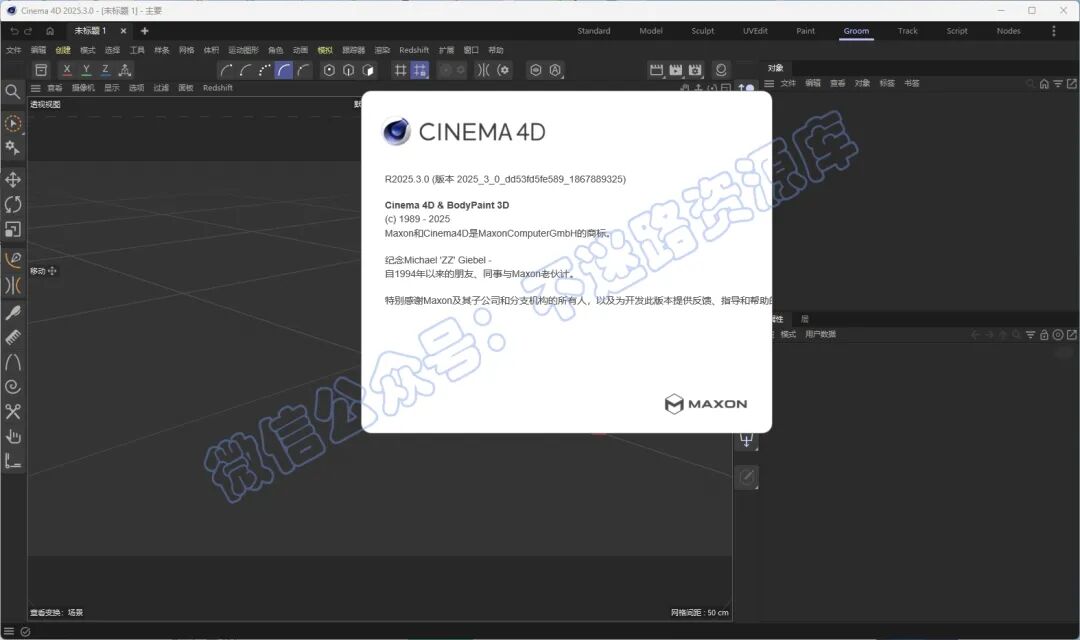This screenshot has height=640, width=1080.
Task: Click 网格间距 : 50 cm text
Action: click(700, 612)
